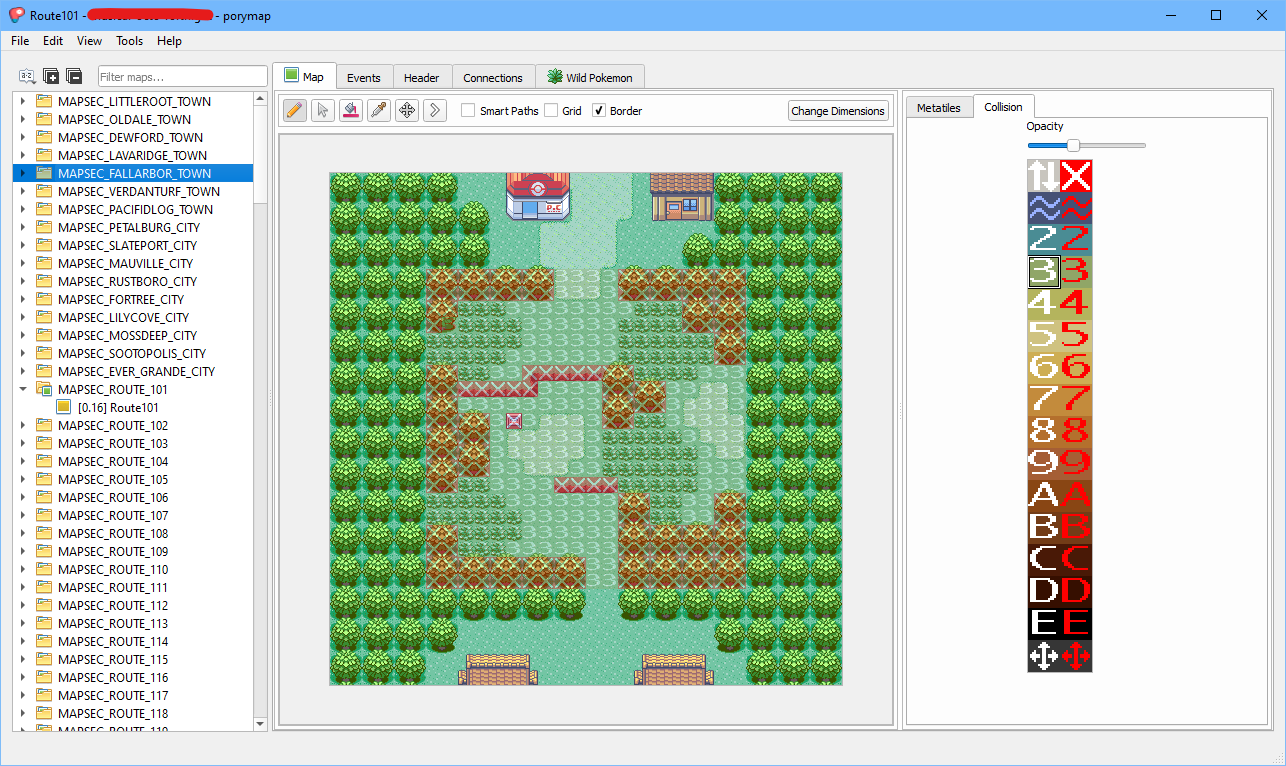Collapse the MAPSEC_ROUTE_101 folder
Viewport: 1286px width, 766px height.
point(22,390)
